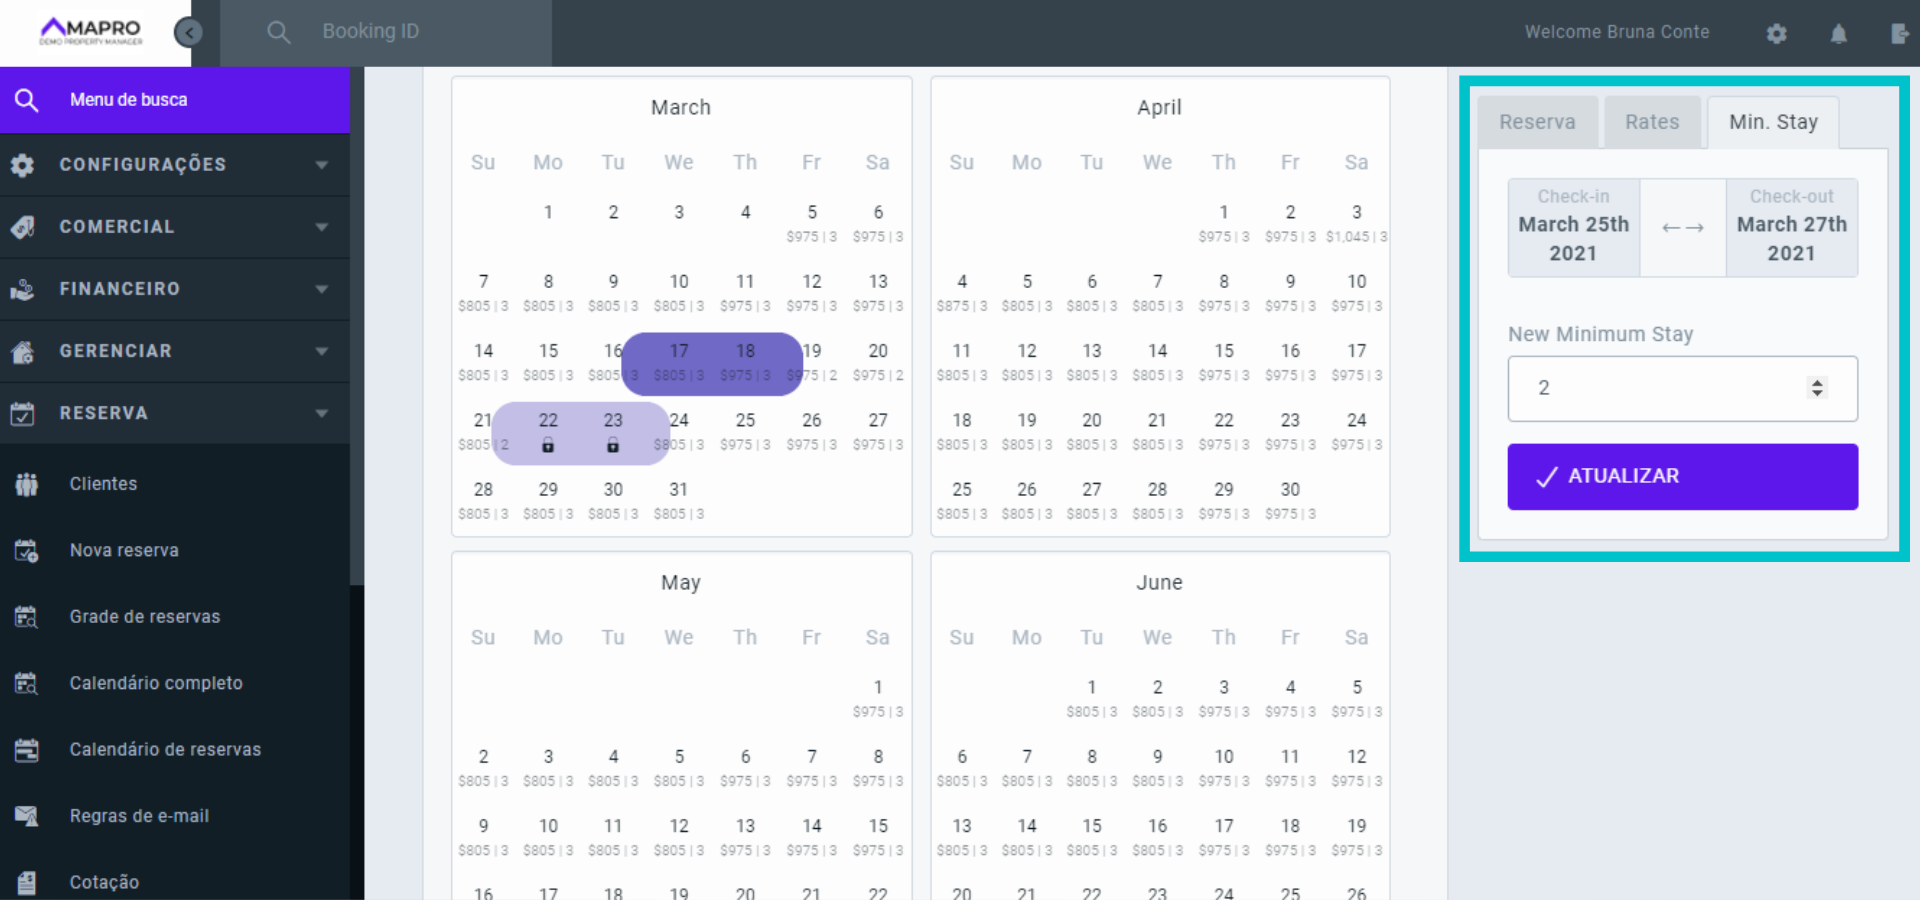Select the locked March 22 date
This screenshot has height=900, width=1920.
(x=548, y=431)
